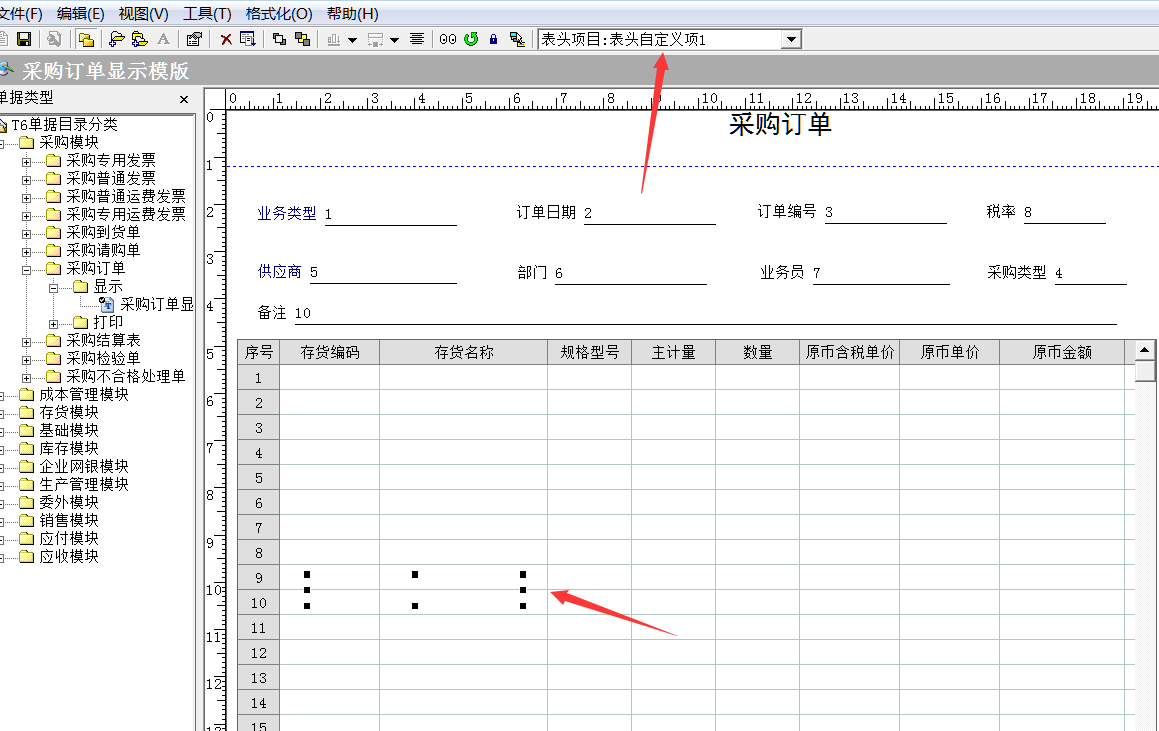Click the bring-to-front overlapping squares icon
This screenshot has height=731, width=1159.
tap(279, 39)
